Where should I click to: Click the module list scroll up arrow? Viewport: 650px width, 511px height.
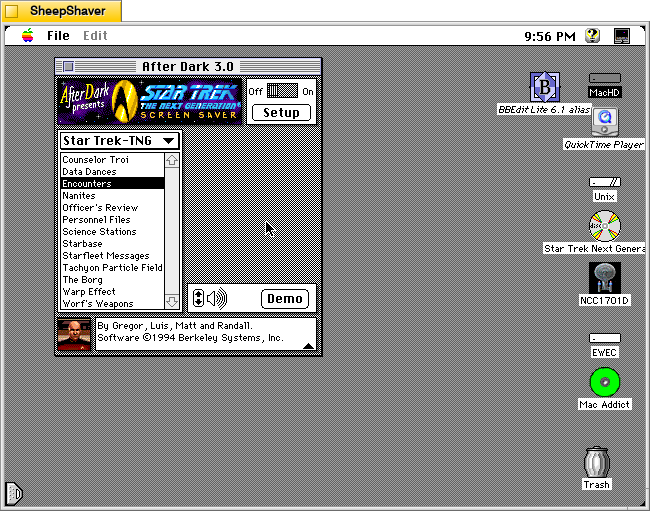(172, 160)
